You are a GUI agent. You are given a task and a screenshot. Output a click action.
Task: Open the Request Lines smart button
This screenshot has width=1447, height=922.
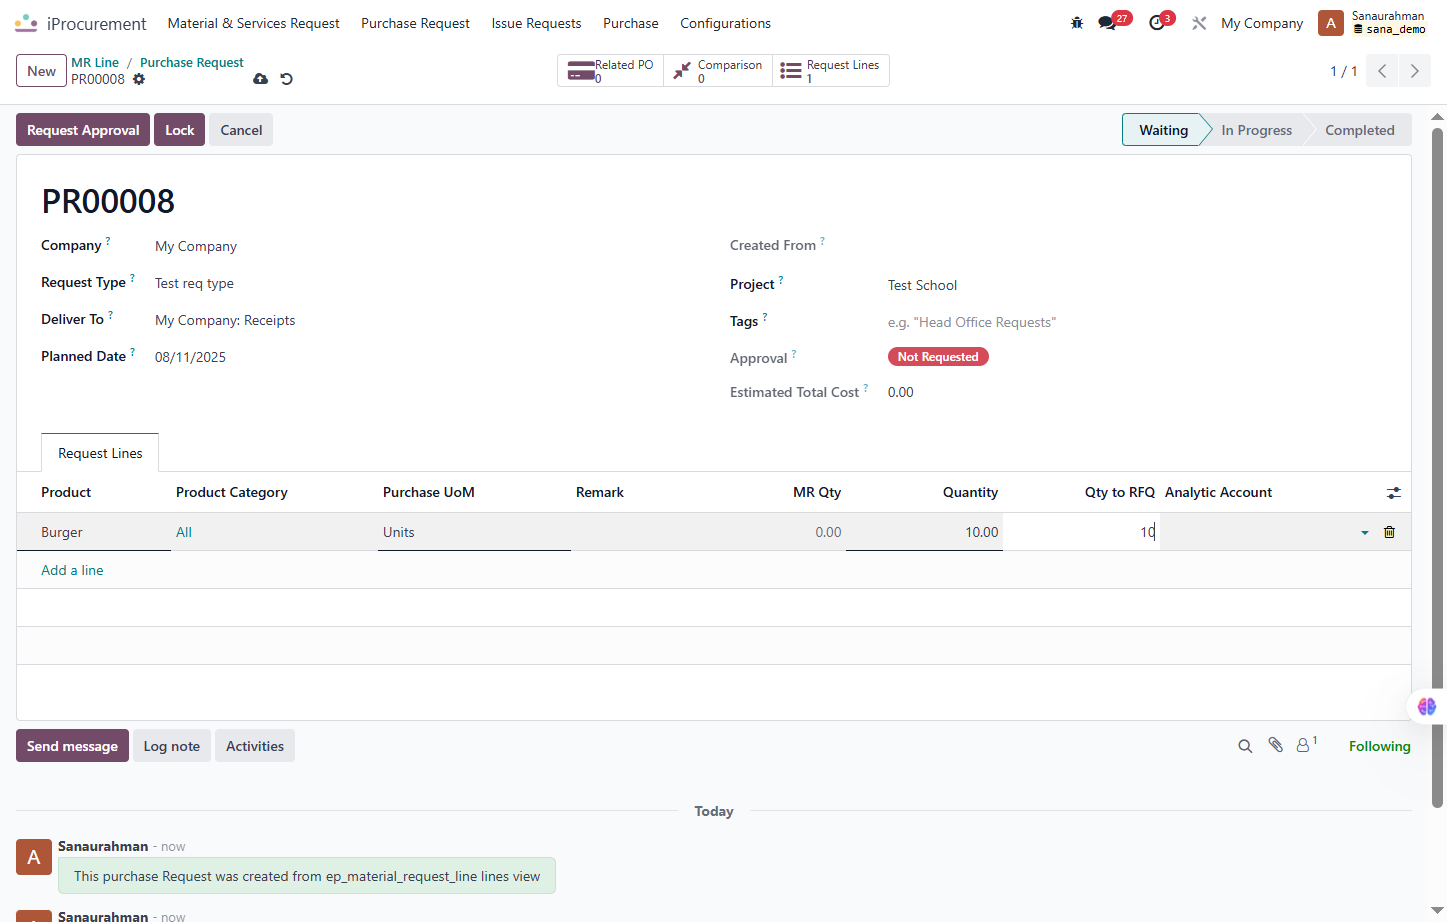pyautogui.click(x=830, y=71)
